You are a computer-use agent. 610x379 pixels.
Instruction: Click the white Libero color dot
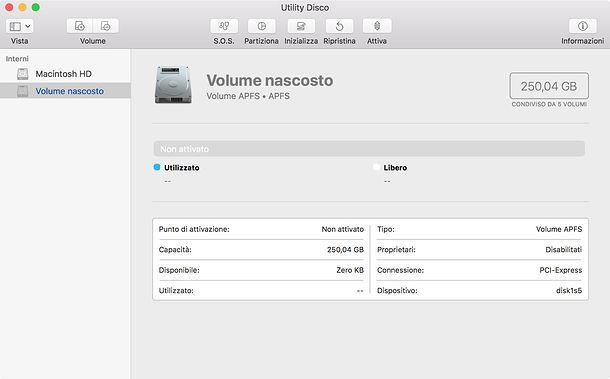point(376,167)
